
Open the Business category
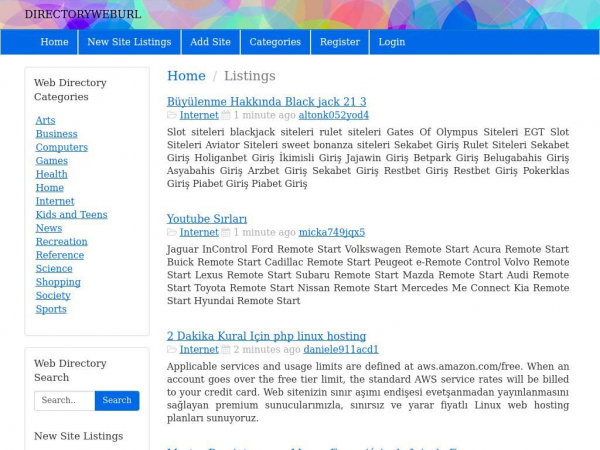(57, 134)
